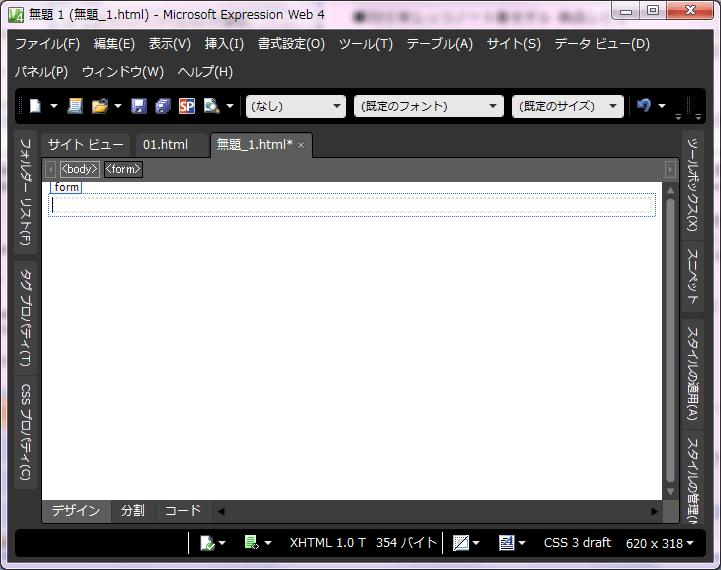
Task: Open the データ ビュー(D) menu
Action: click(x=602, y=44)
